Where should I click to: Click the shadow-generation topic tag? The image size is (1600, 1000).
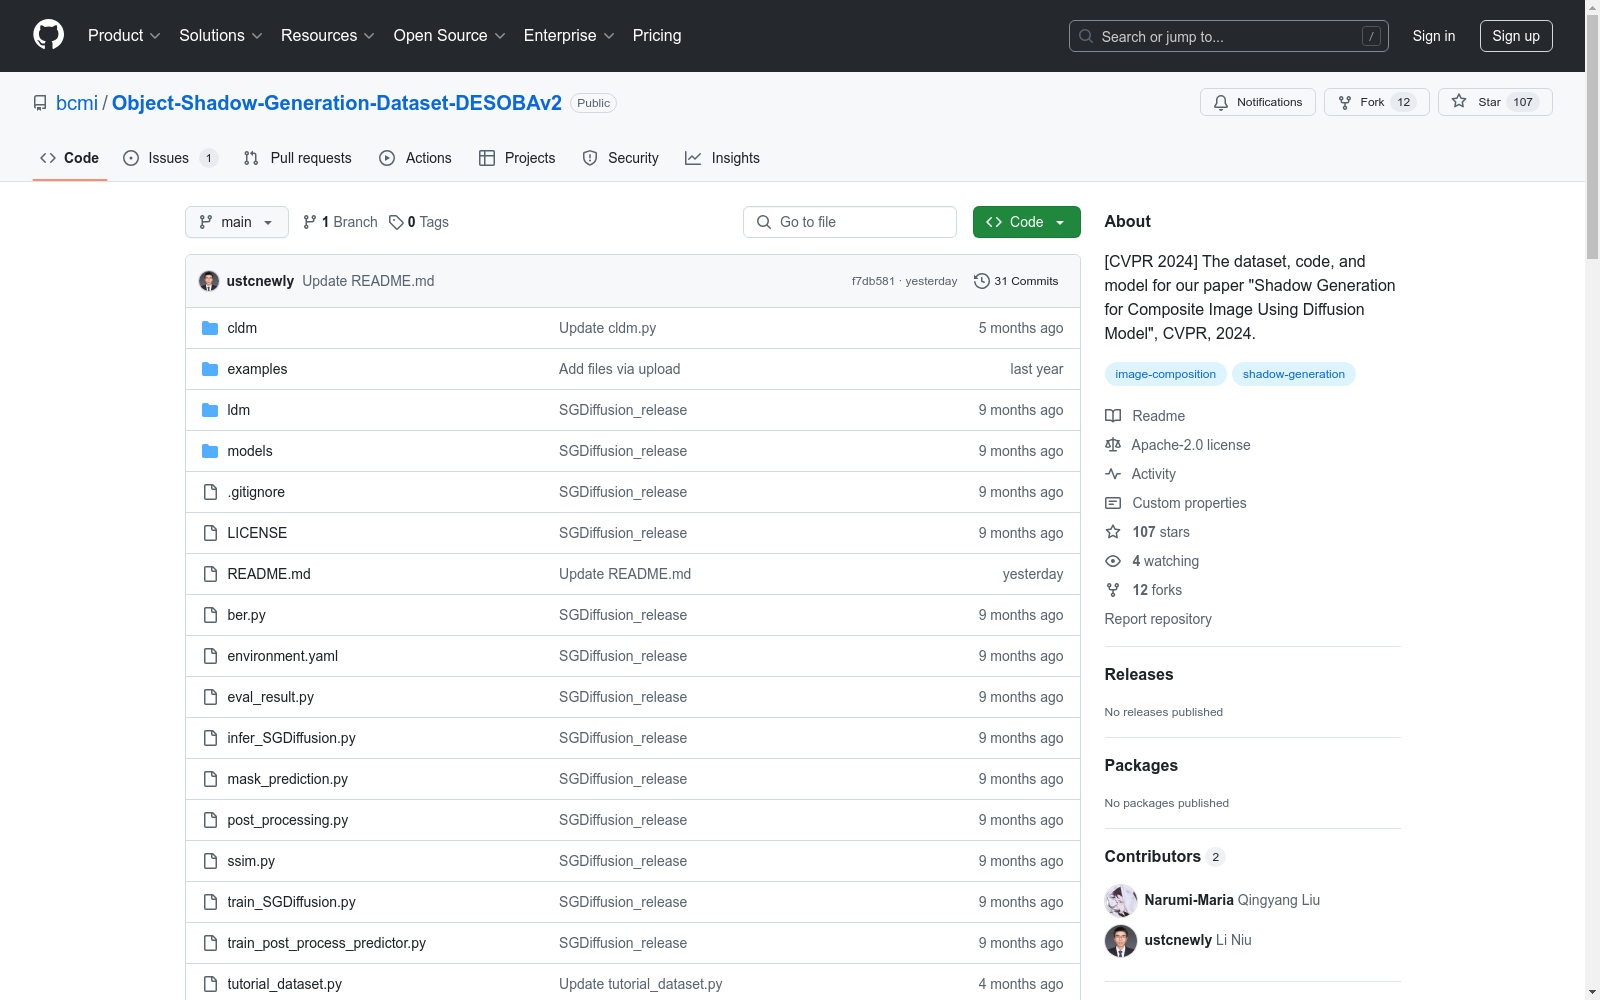pos(1294,374)
